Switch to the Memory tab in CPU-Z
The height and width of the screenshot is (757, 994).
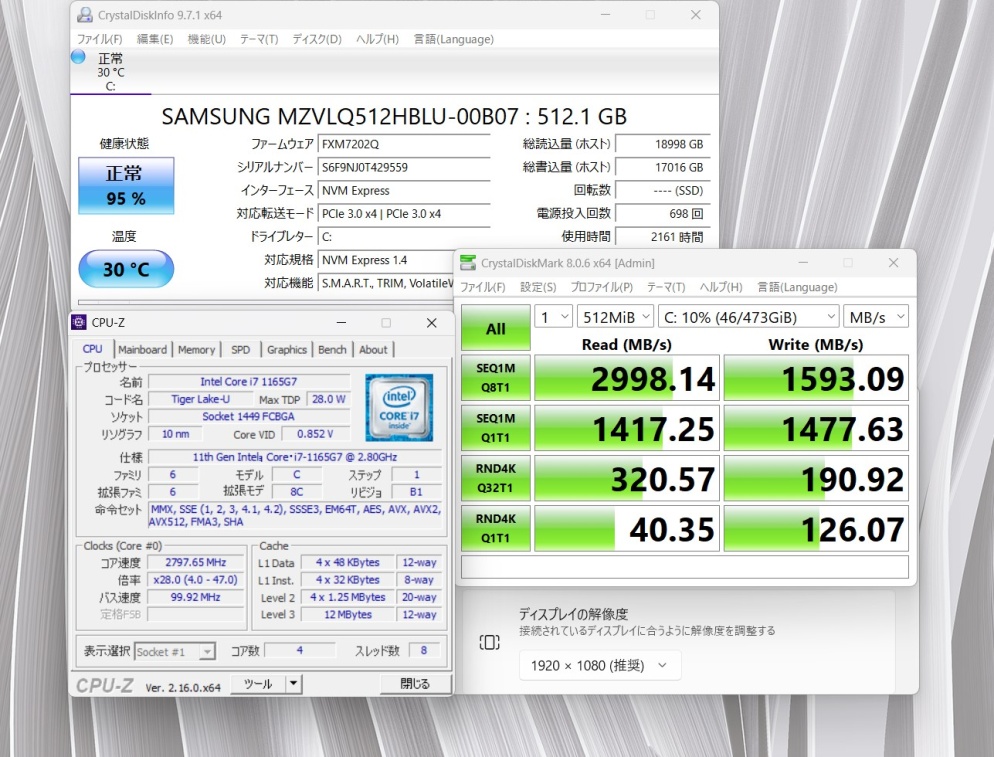point(197,349)
